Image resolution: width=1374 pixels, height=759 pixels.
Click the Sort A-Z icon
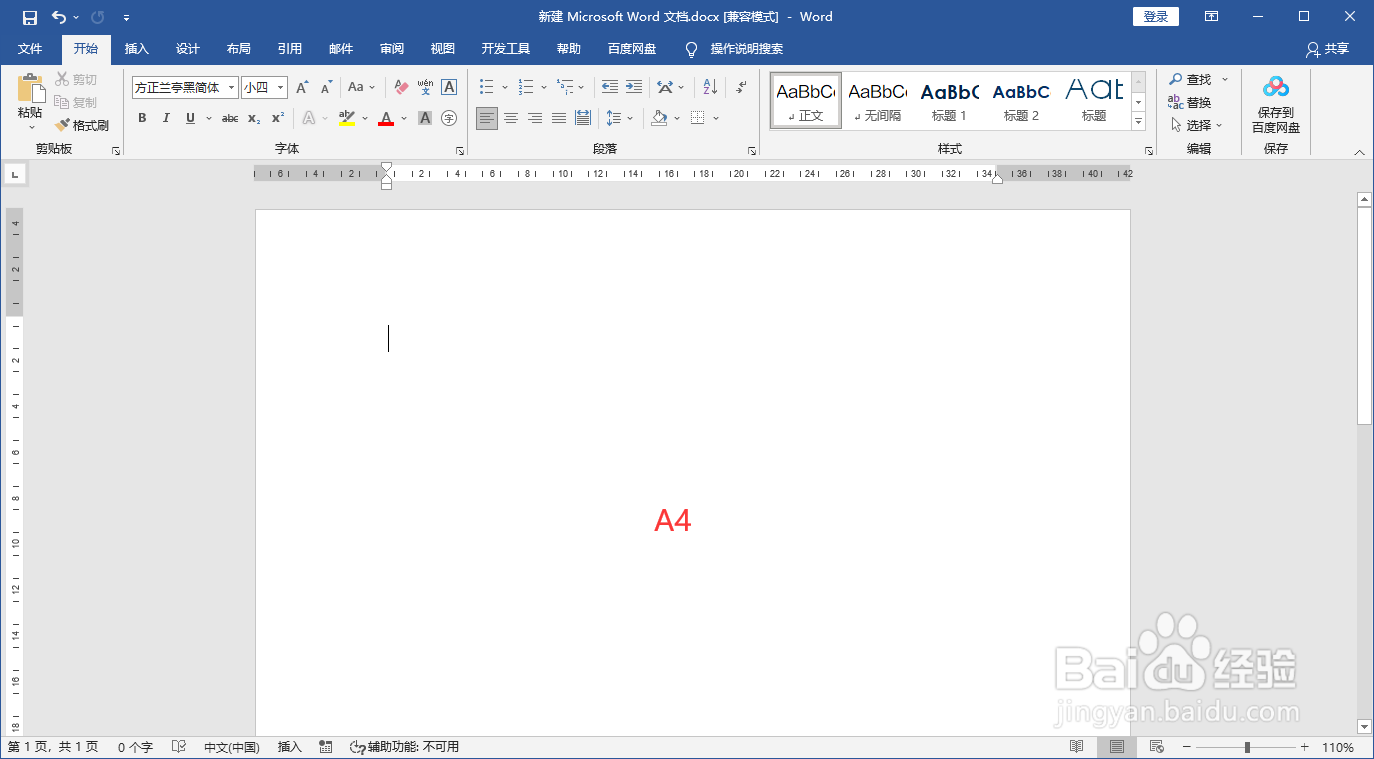coord(709,88)
